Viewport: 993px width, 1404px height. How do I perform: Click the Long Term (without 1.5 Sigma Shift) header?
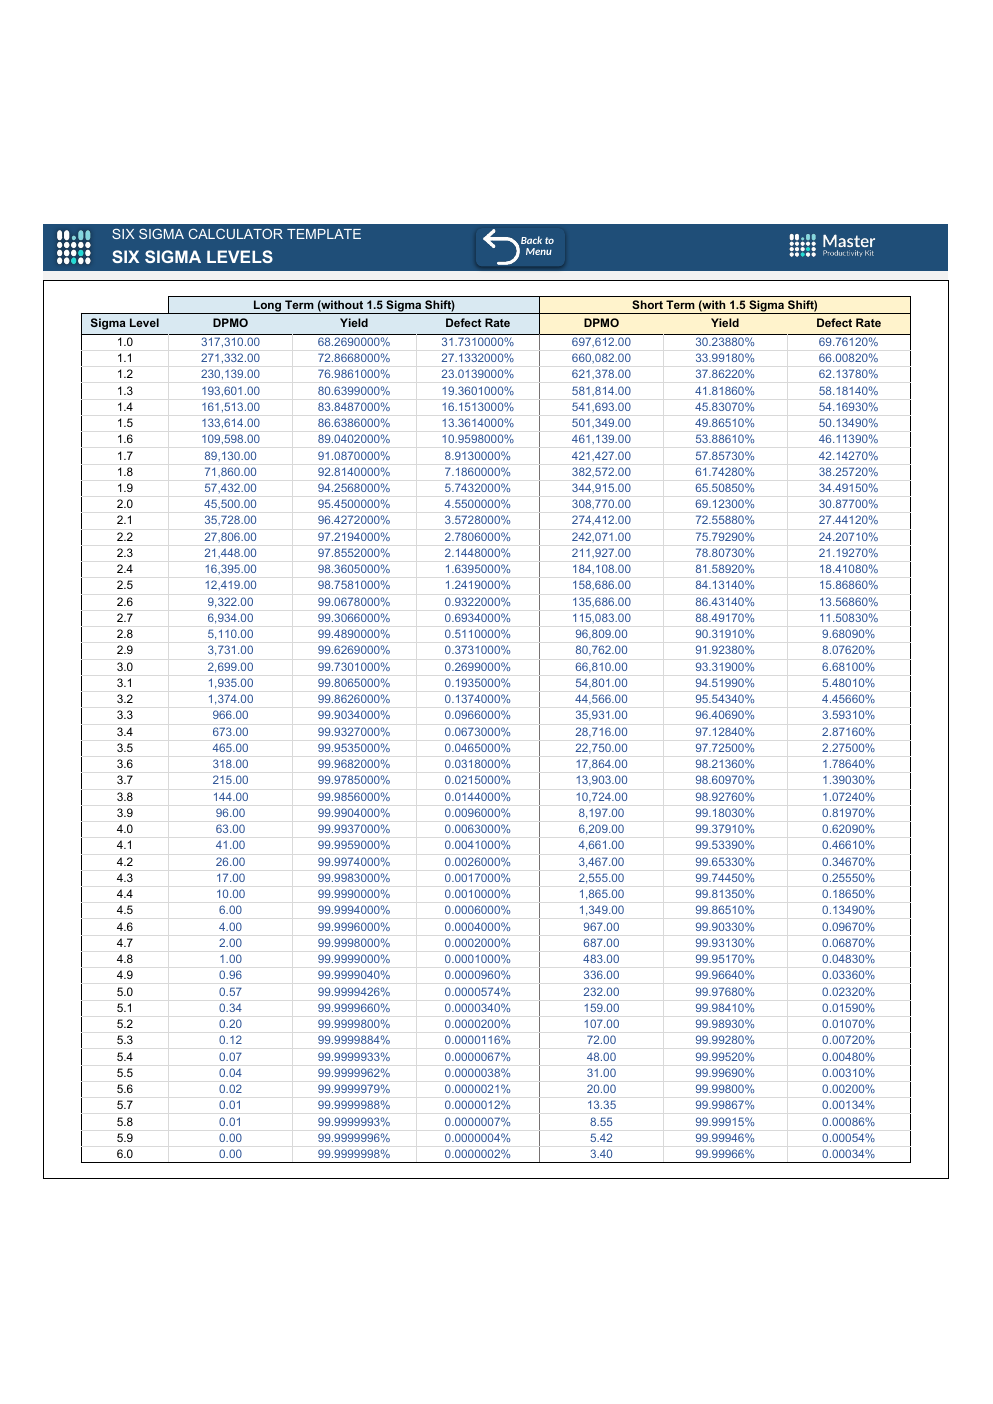click(354, 305)
